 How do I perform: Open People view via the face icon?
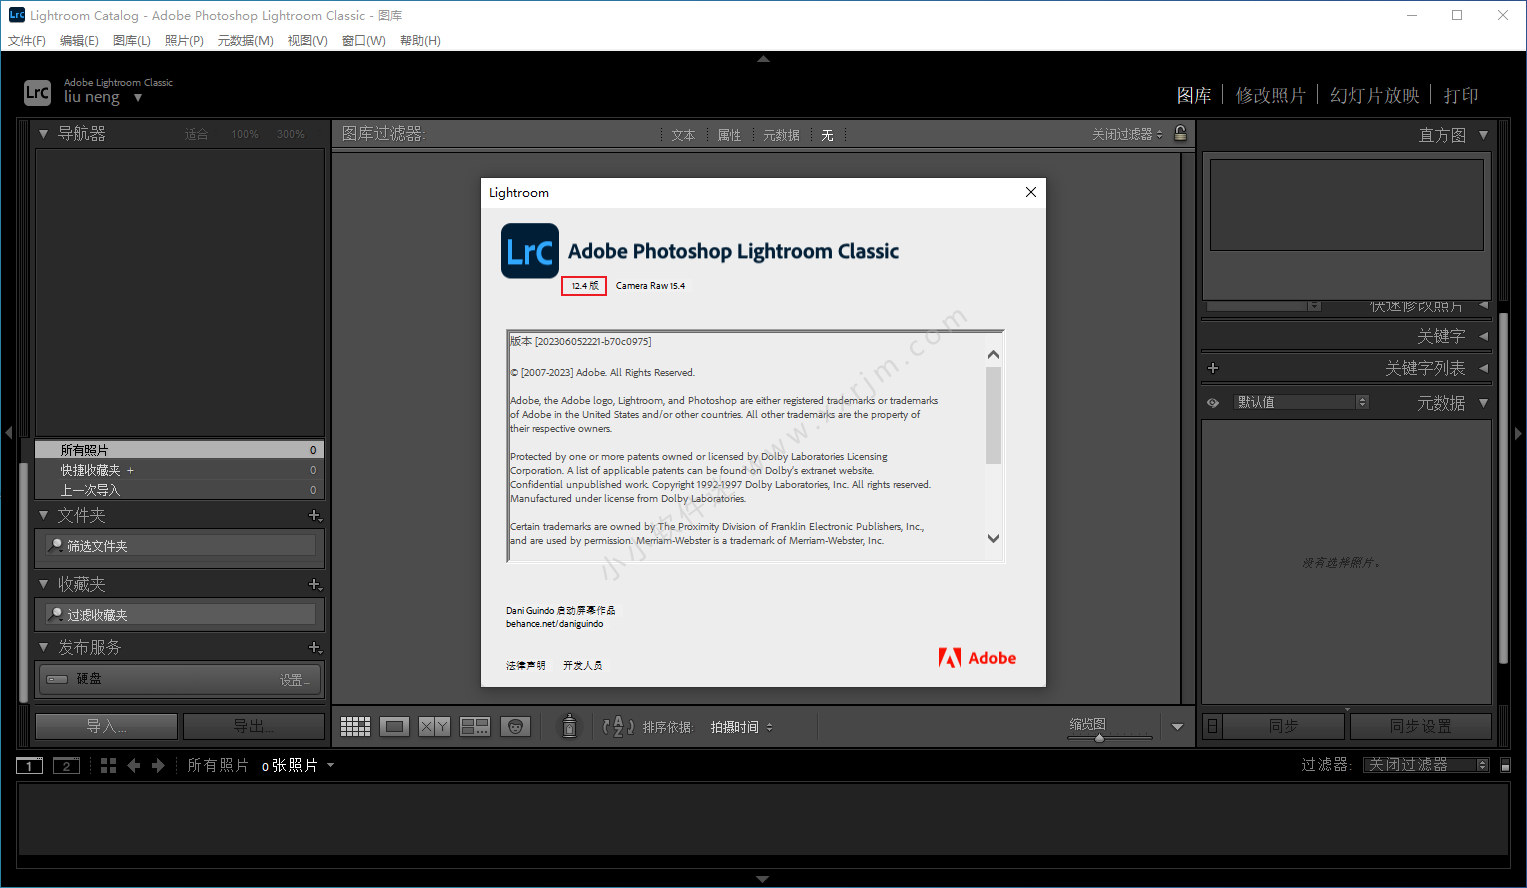pos(516,726)
